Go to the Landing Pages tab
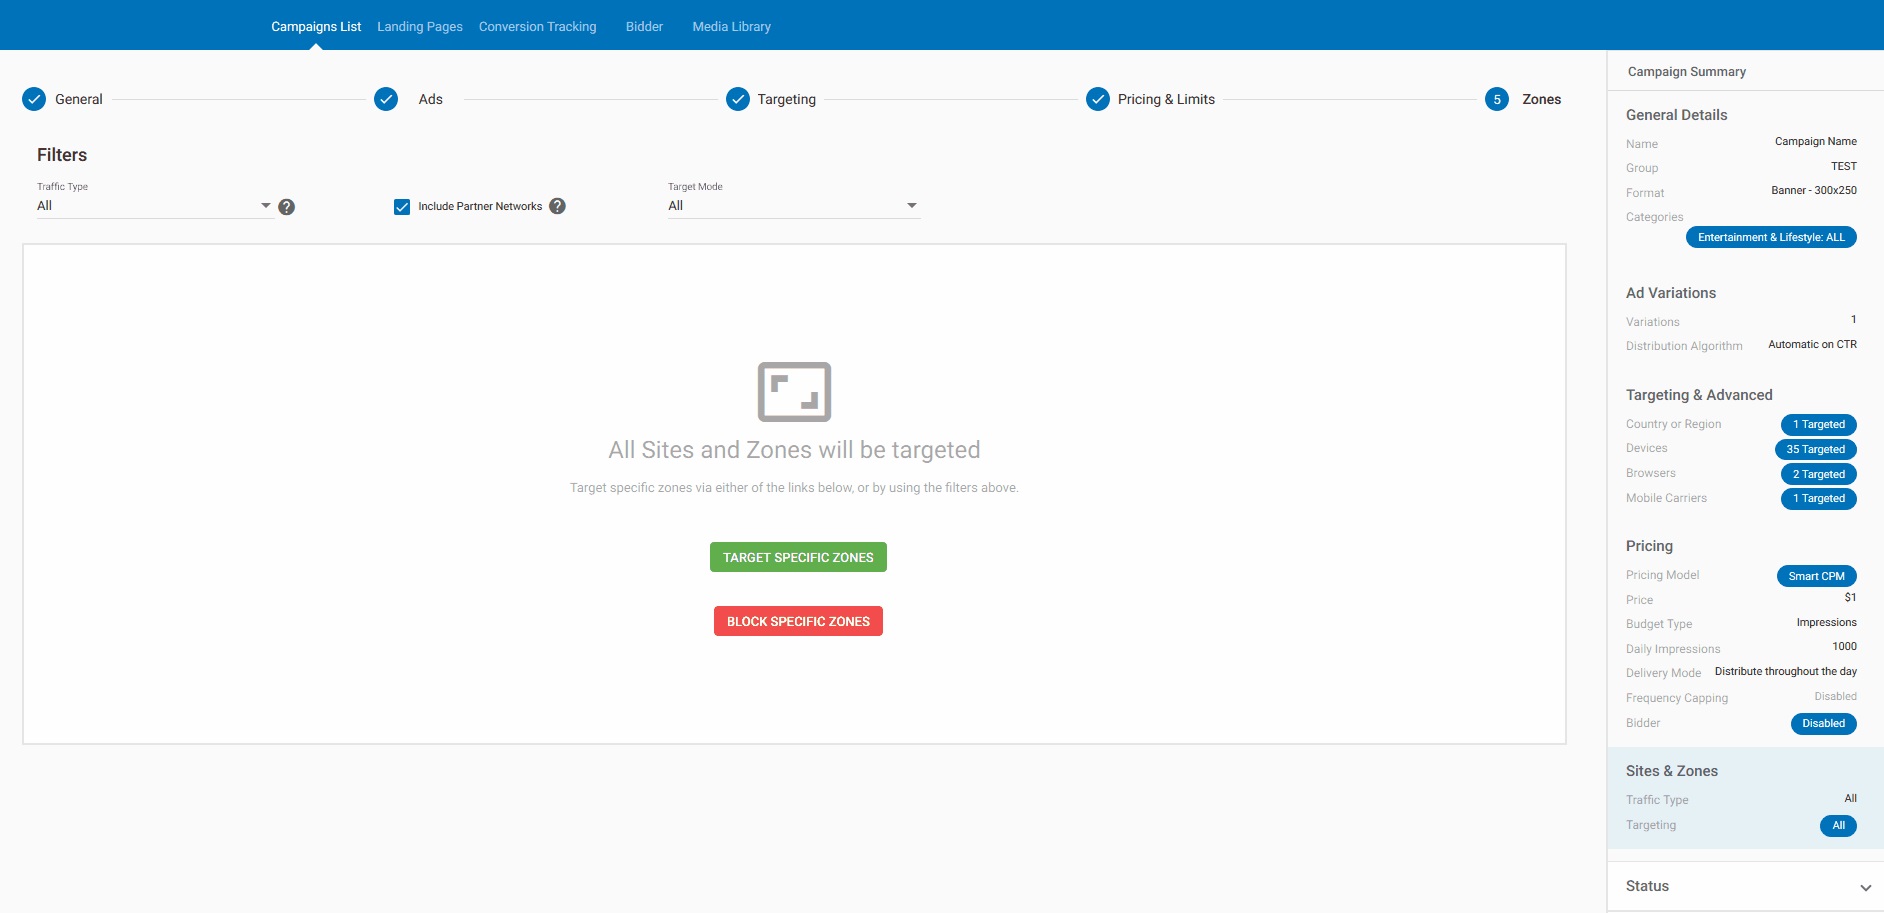The width and height of the screenshot is (1884, 913). (420, 27)
